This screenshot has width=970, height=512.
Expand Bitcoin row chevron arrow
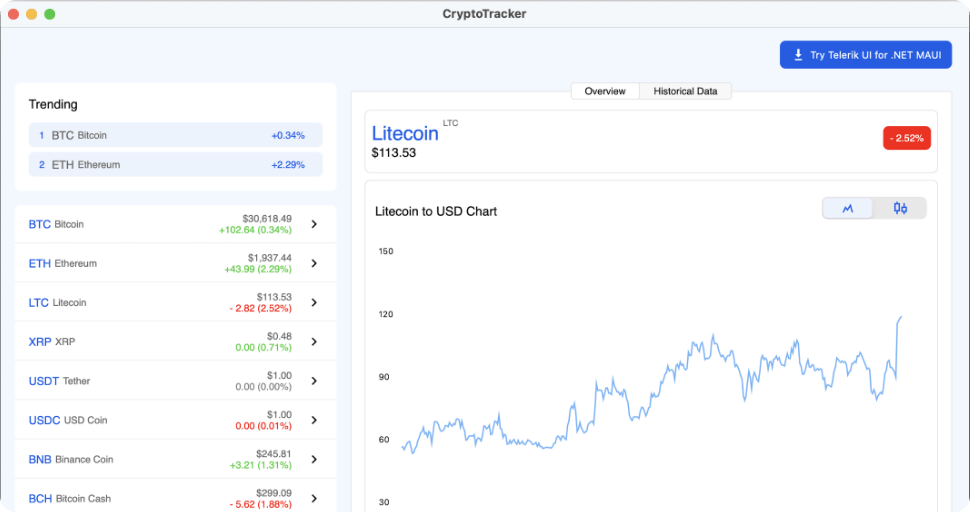click(314, 224)
